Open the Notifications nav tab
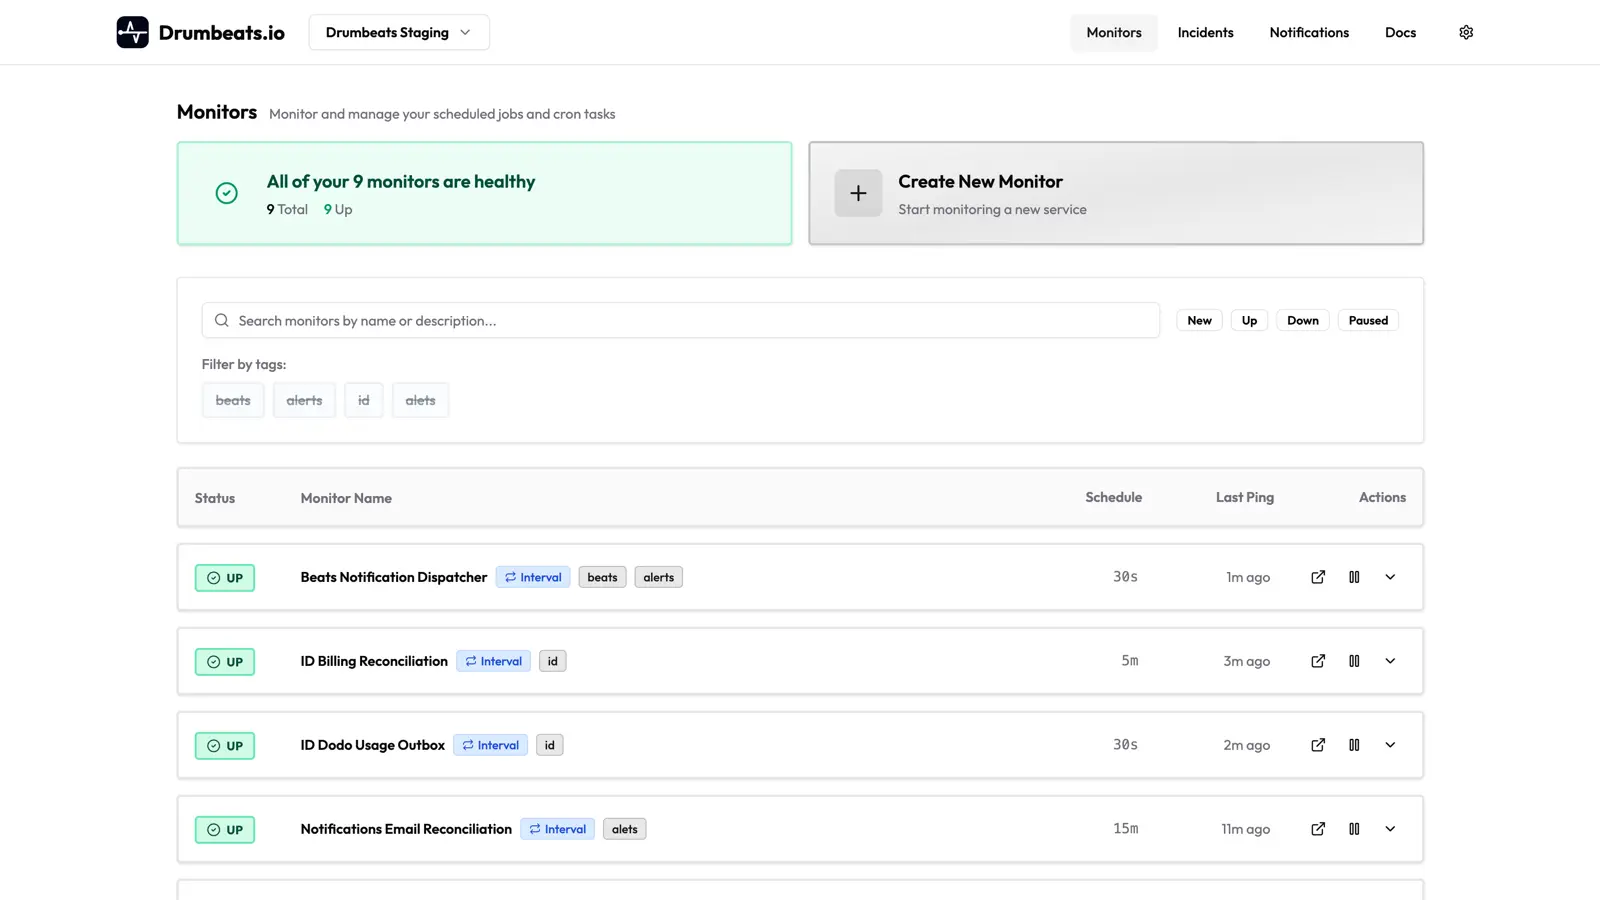 (x=1309, y=32)
